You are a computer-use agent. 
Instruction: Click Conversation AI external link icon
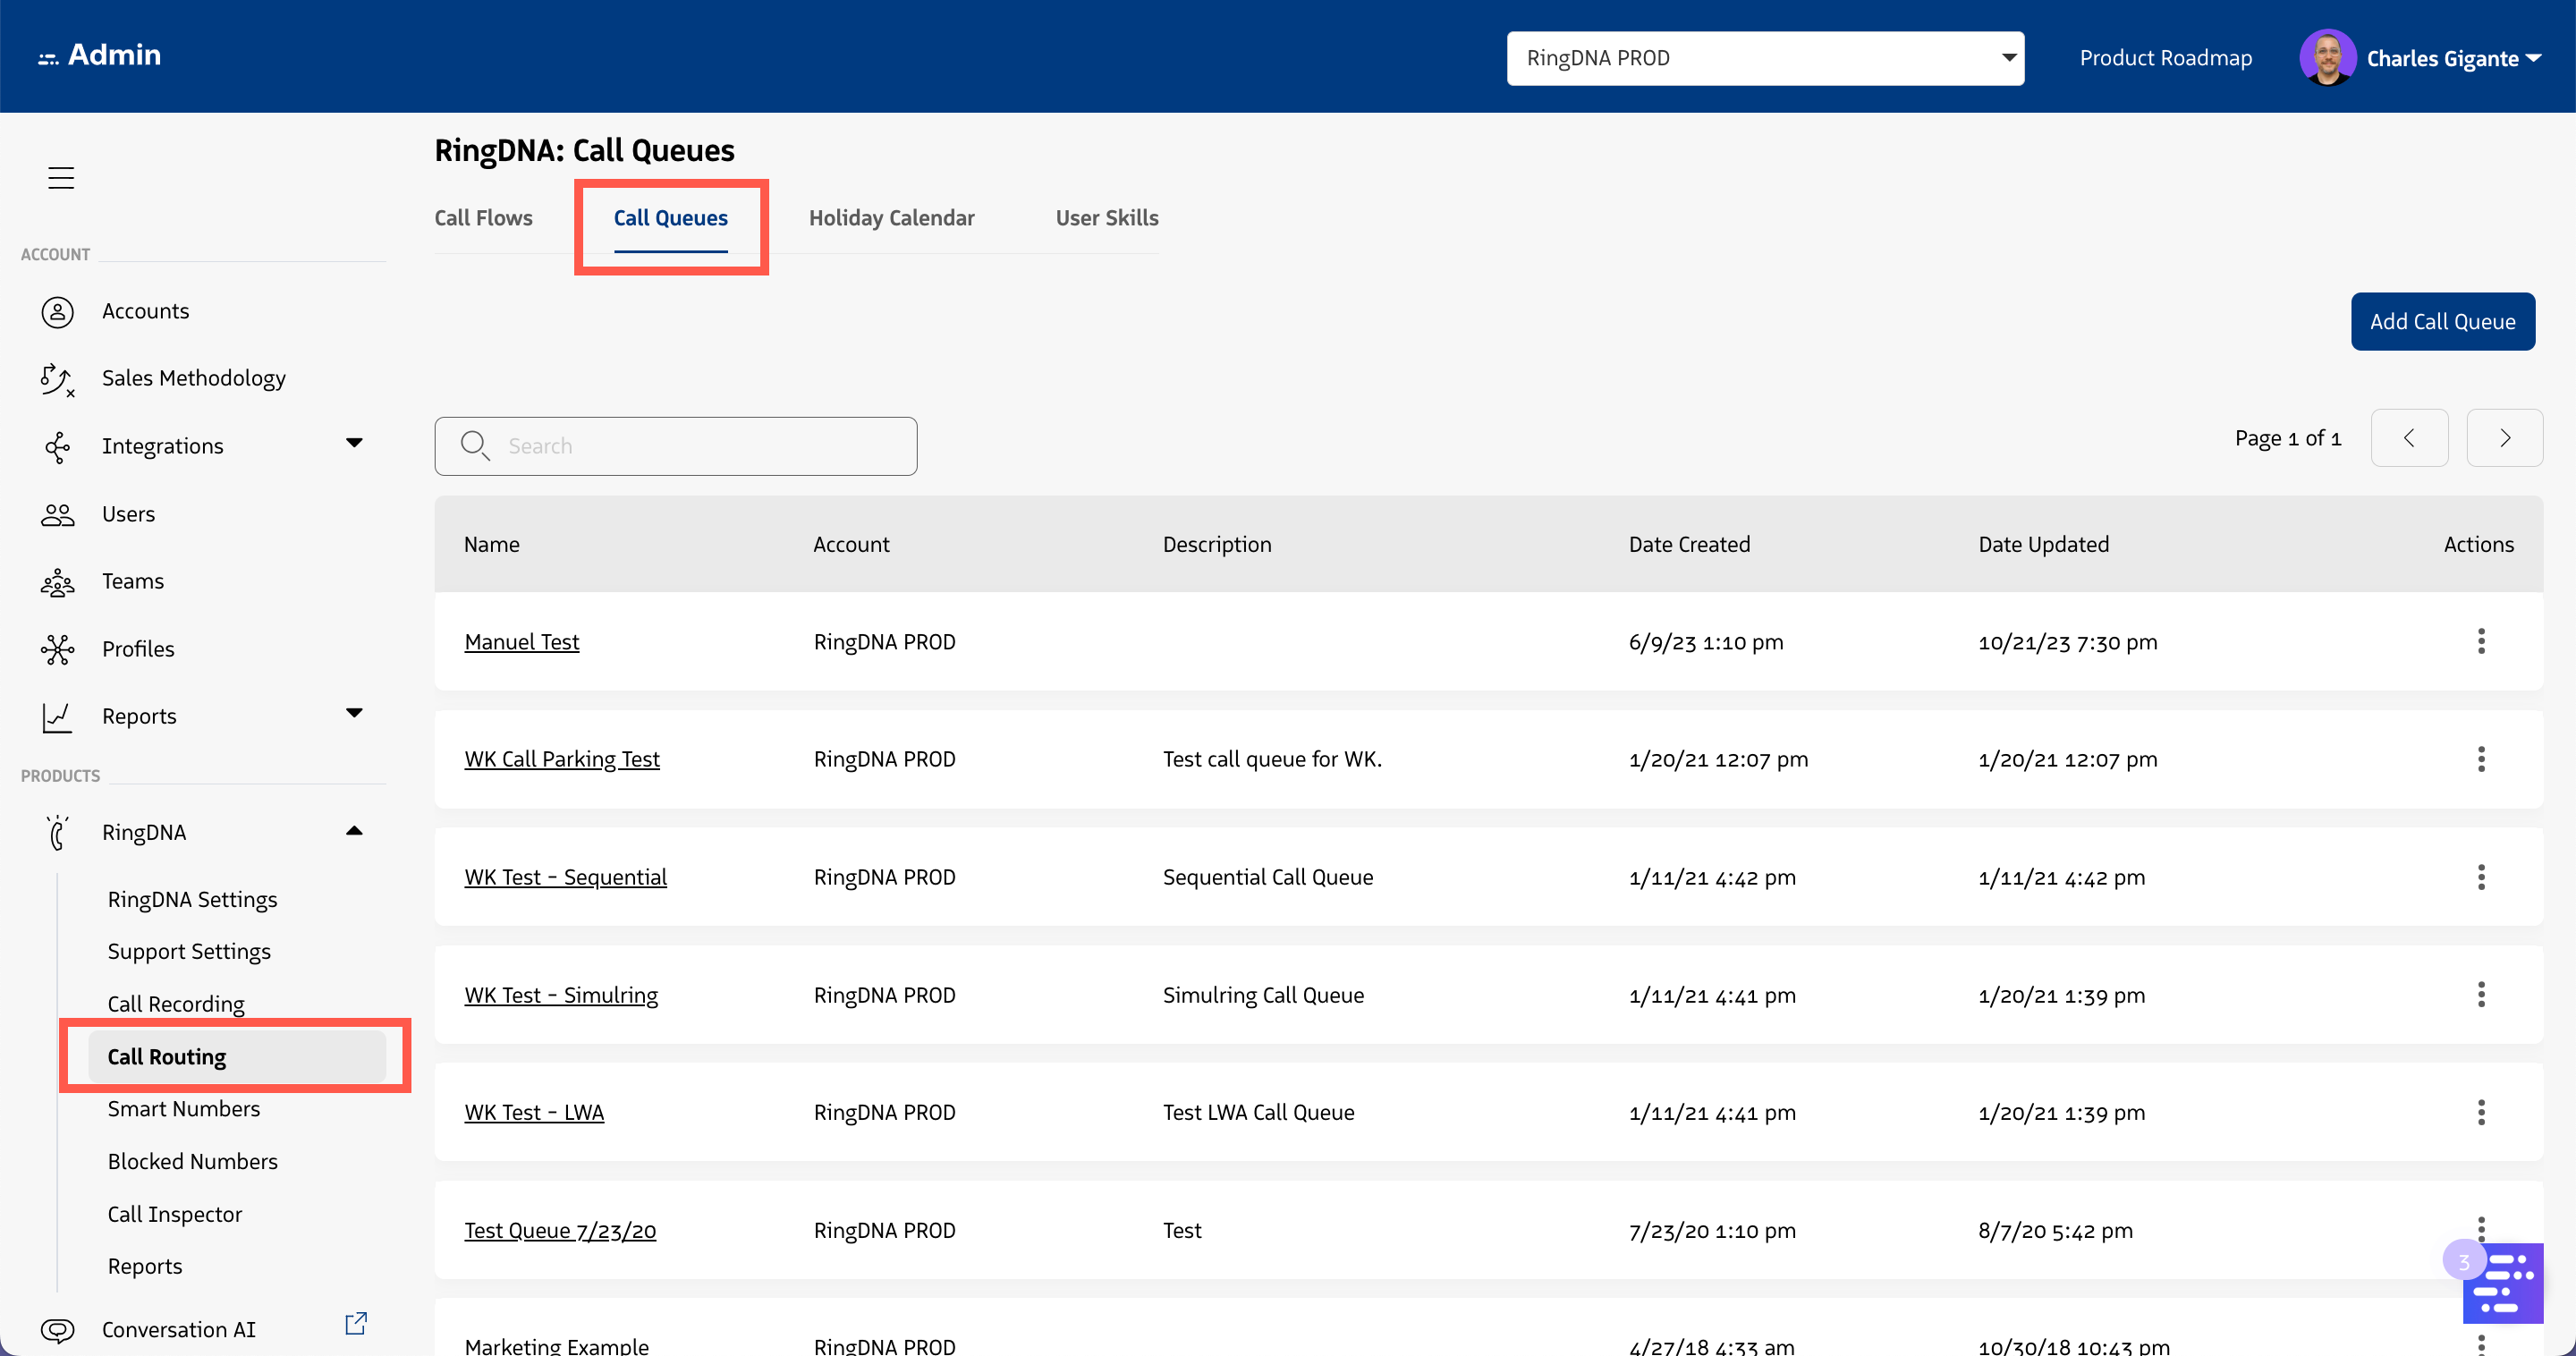pyautogui.click(x=355, y=1324)
